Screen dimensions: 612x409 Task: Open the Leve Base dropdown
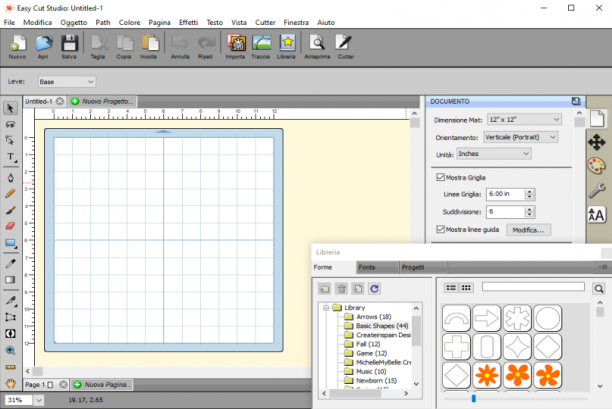[67, 82]
